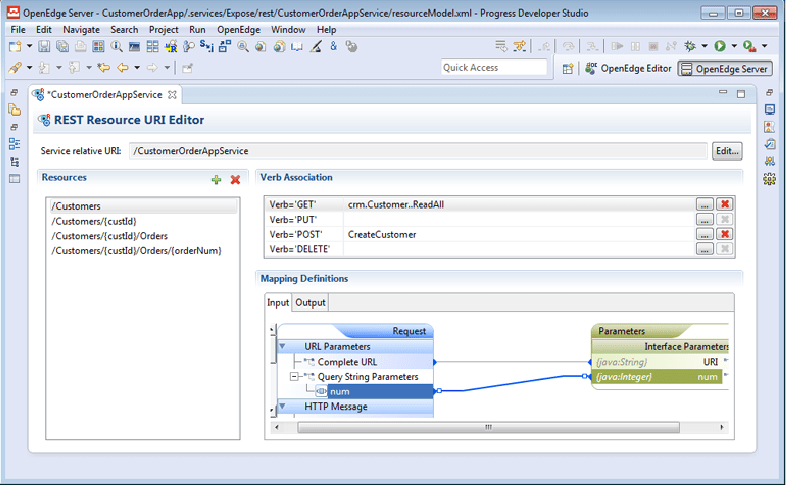Click the folder icon in left sidebar
The width and height of the screenshot is (786, 485).
(x=15, y=110)
